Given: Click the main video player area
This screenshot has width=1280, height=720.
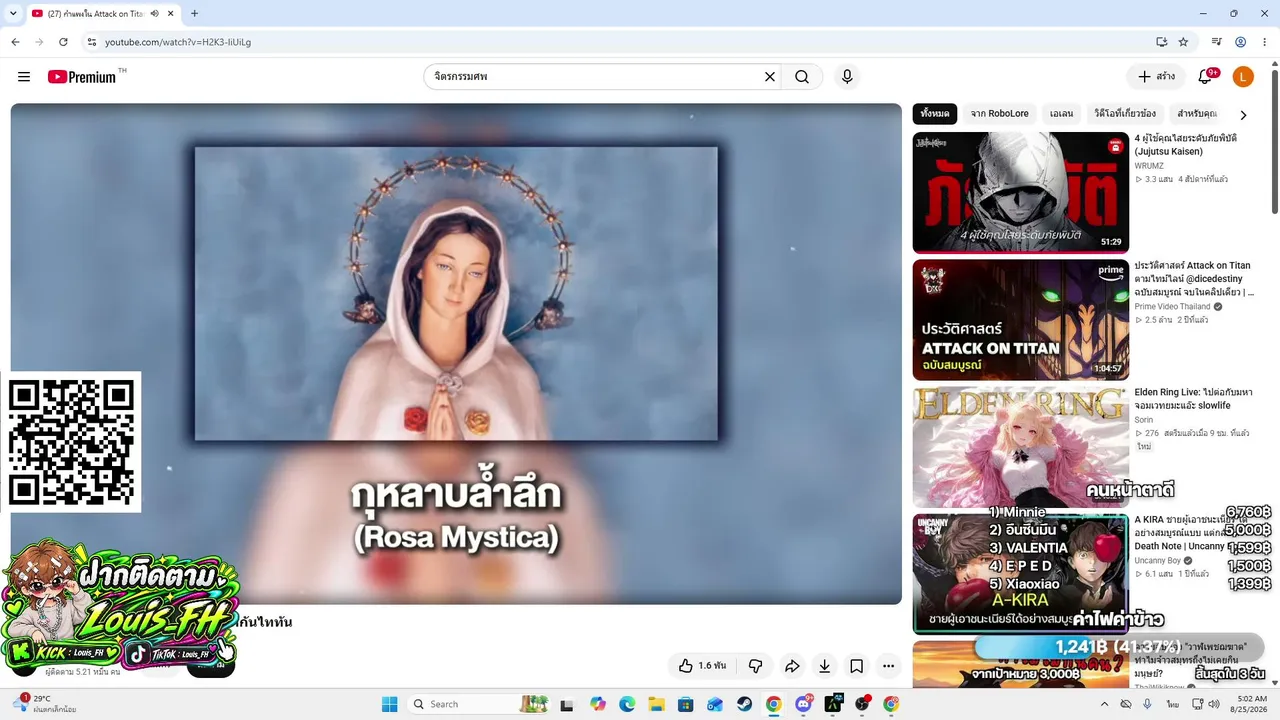Looking at the screenshot, I should coord(456,354).
